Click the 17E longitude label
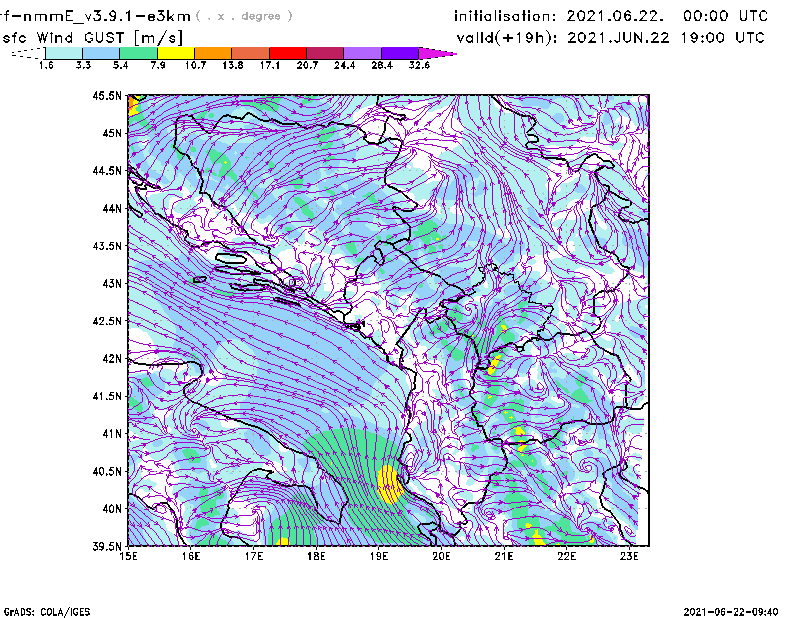This screenshot has width=800, height=618. pos(254,556)
